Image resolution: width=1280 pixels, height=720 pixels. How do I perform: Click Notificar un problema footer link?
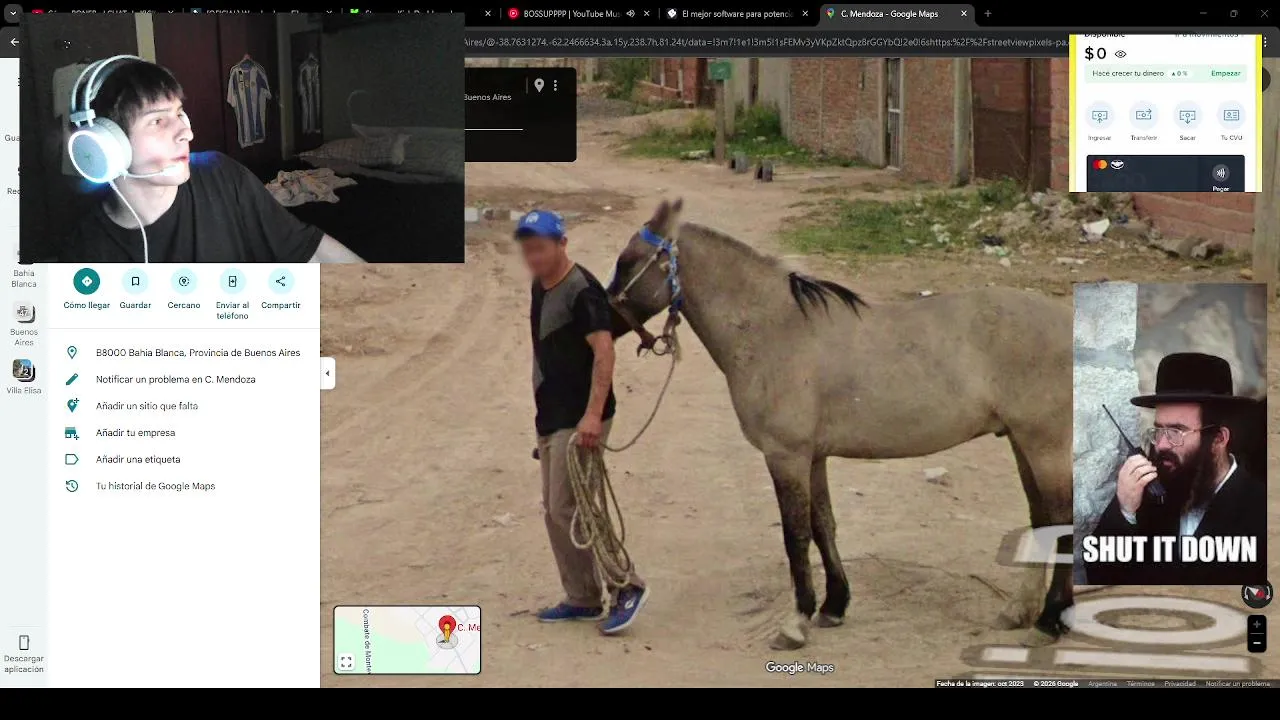coord(1238,684)
